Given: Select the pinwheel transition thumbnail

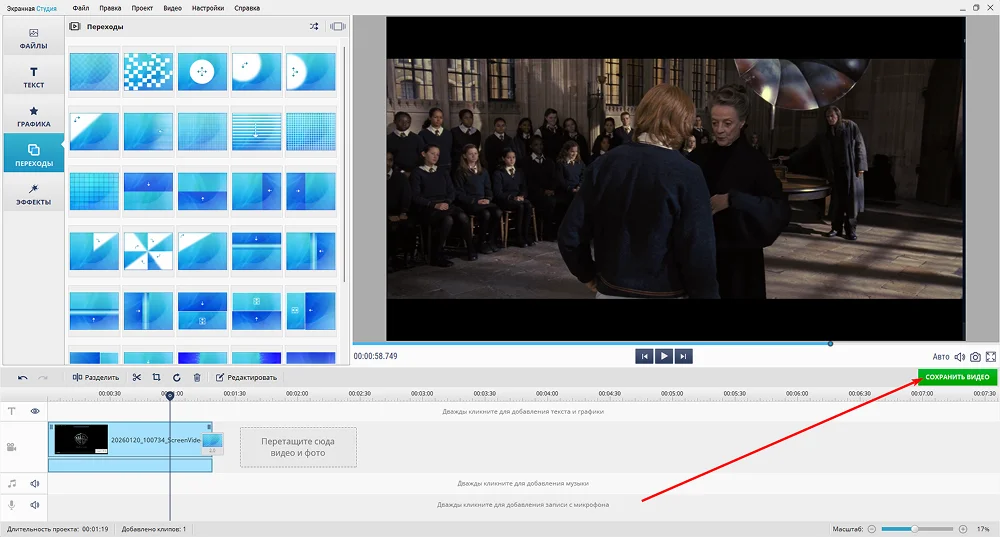Looking at the screenshot, I should [x=148, y=251].
